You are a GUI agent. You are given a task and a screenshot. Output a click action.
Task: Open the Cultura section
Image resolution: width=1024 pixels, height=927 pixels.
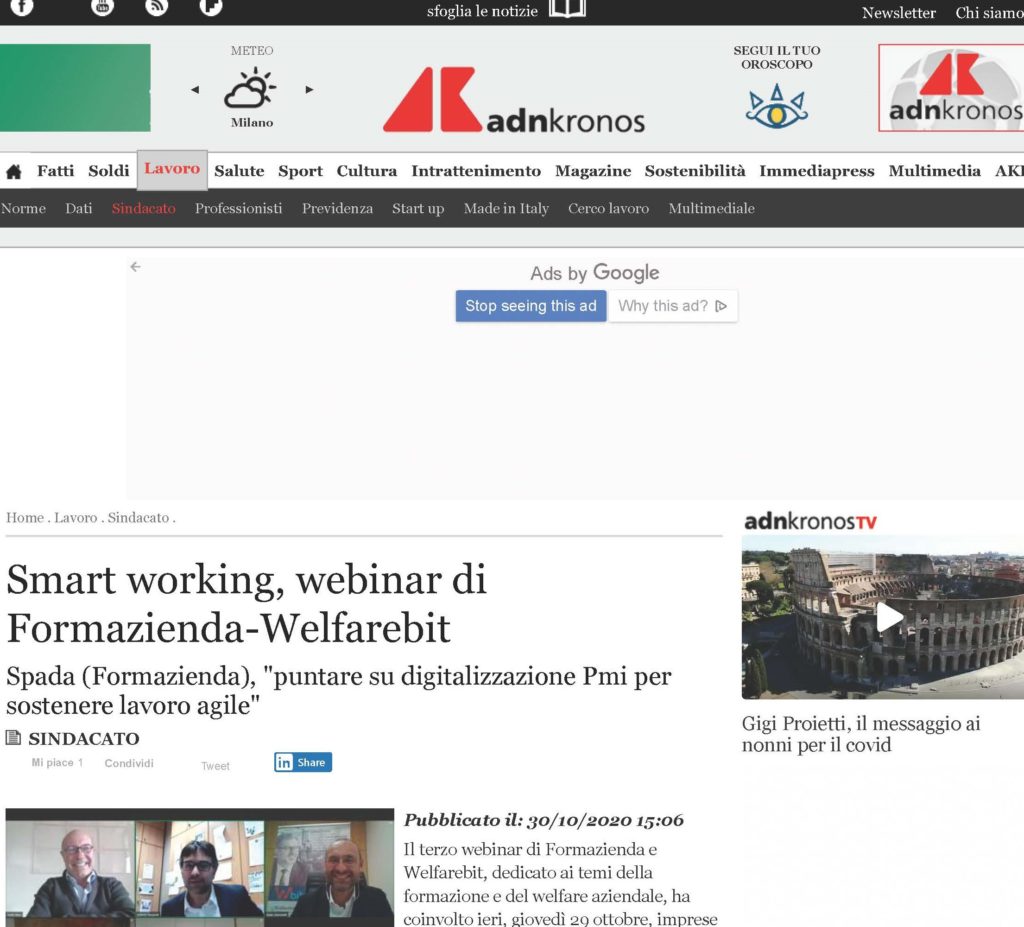[x=366, y=171]
